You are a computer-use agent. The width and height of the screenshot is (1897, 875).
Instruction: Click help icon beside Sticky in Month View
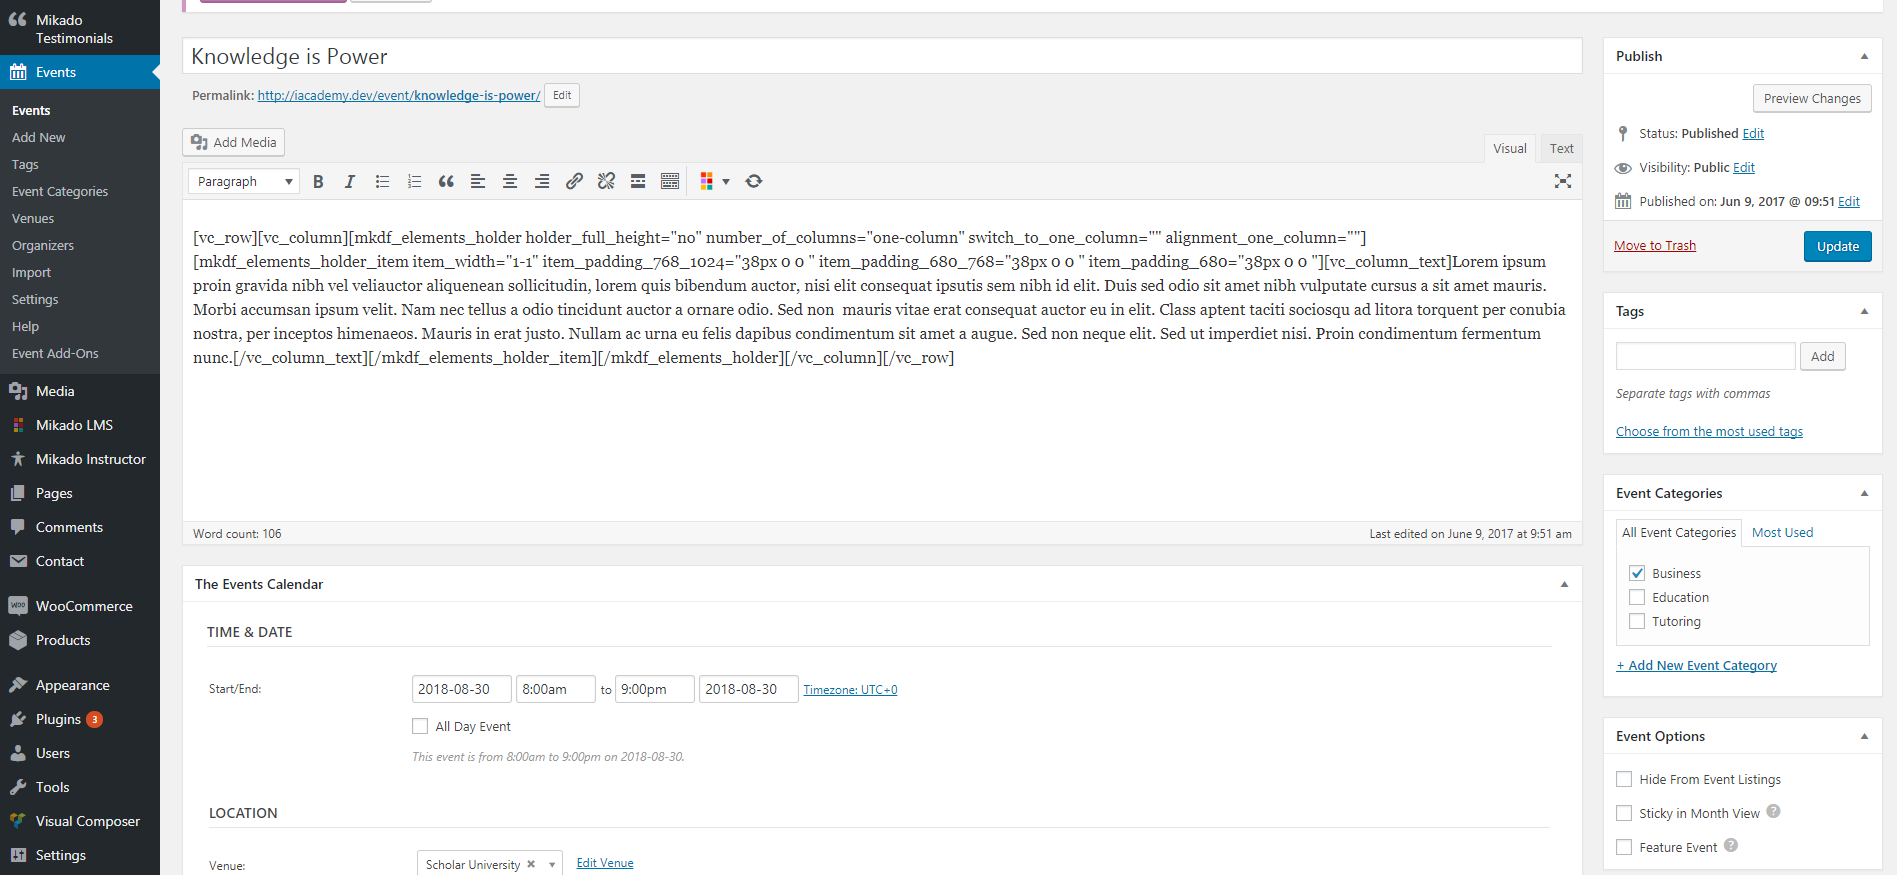coord(1773,812)
